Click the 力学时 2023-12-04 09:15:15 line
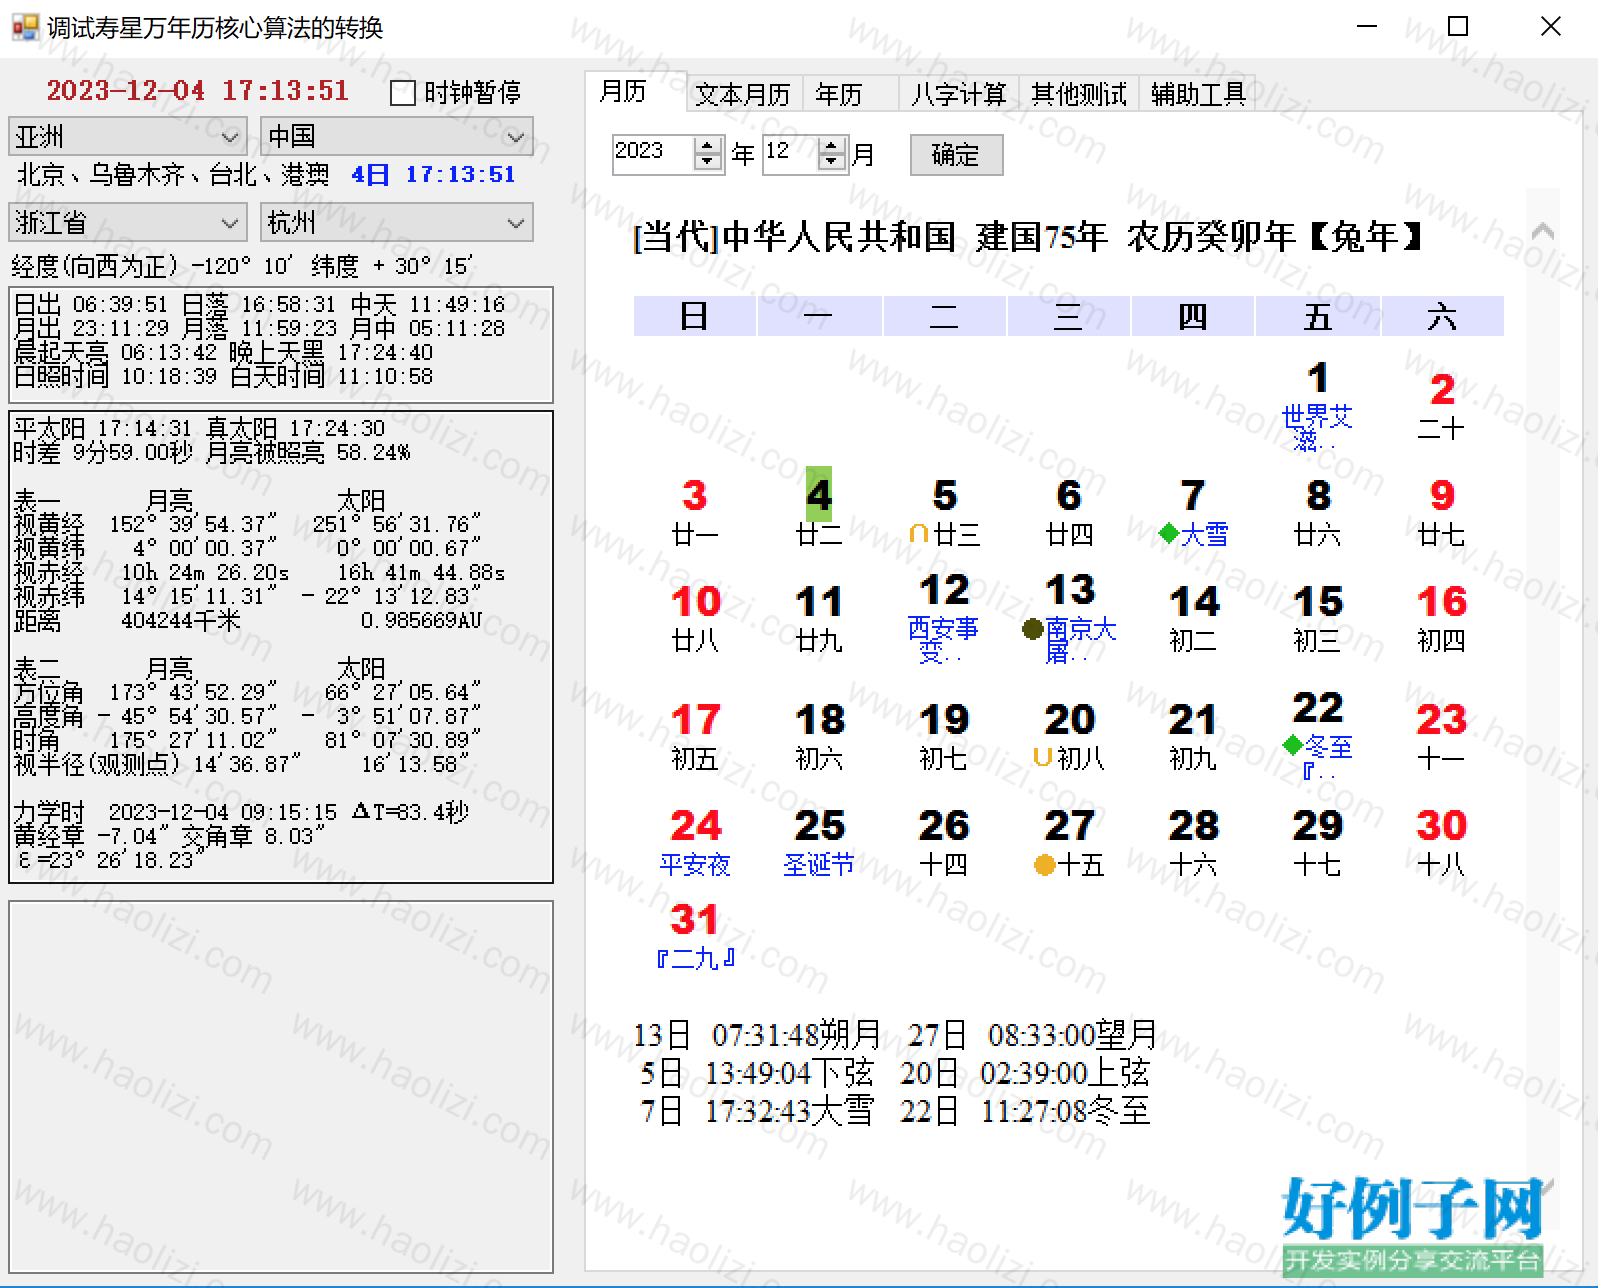This screenshot has height=1288, width=1598. click(x=176, y=812)
